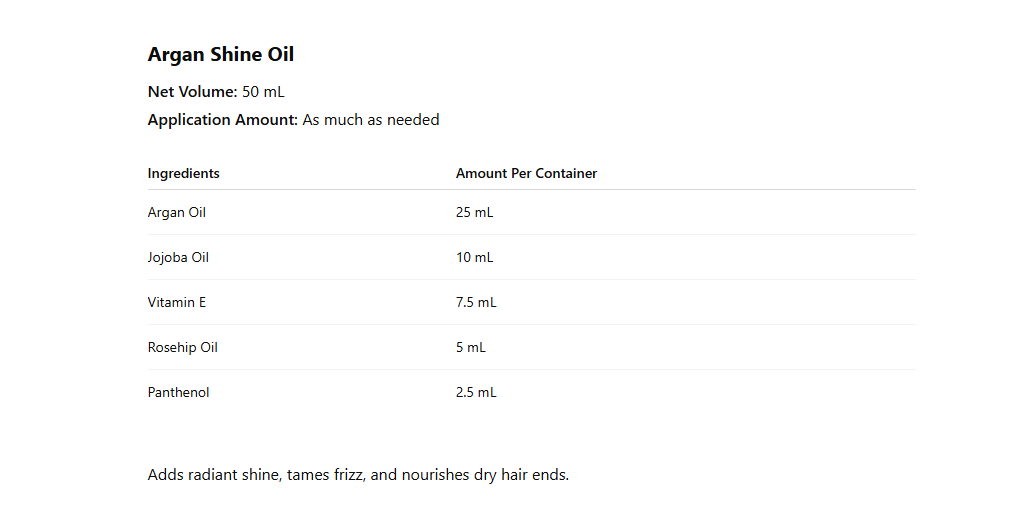This screenshot has width=1034, height=526.
Task: Select the Rosehip Oil ingredient cell
Action: (182, 347)
